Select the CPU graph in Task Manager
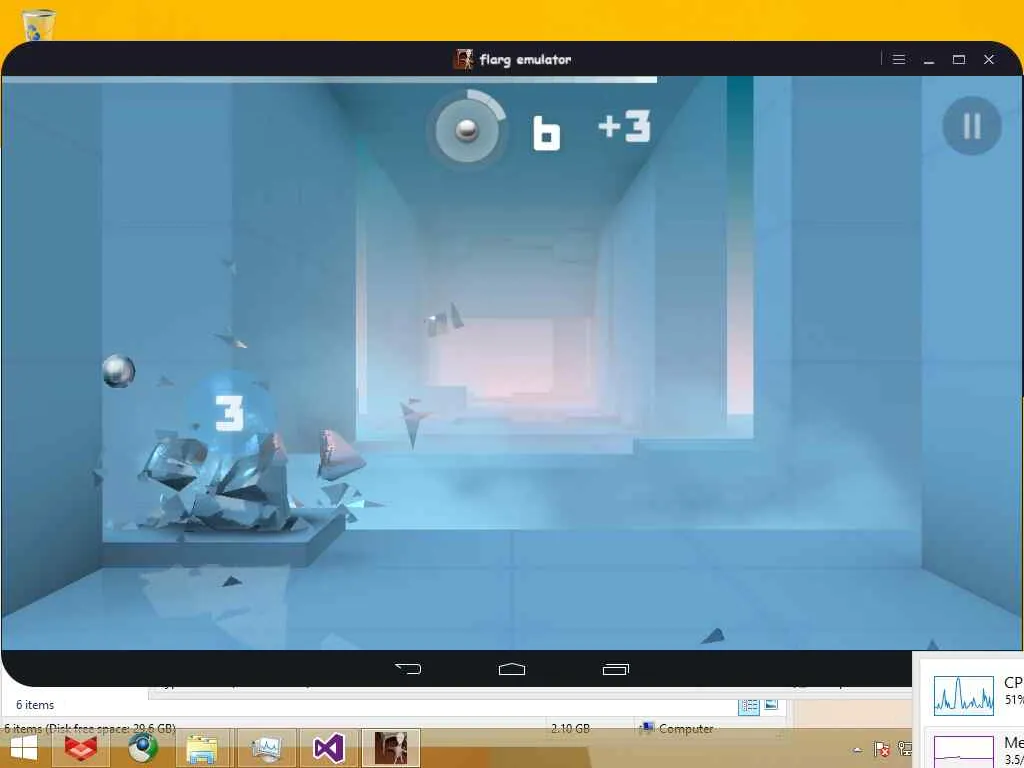The height and width of the screenshot is (768, 1024). [x=964, y=696]
